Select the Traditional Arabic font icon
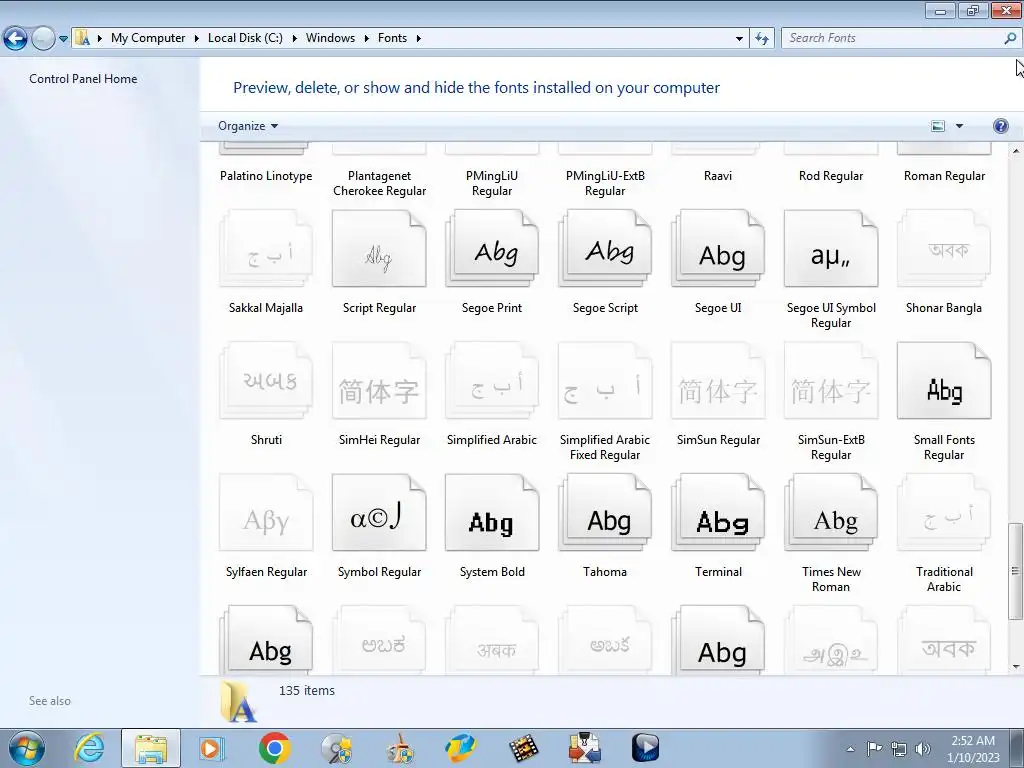This screenshot has height=768, width=1024. 944,513
